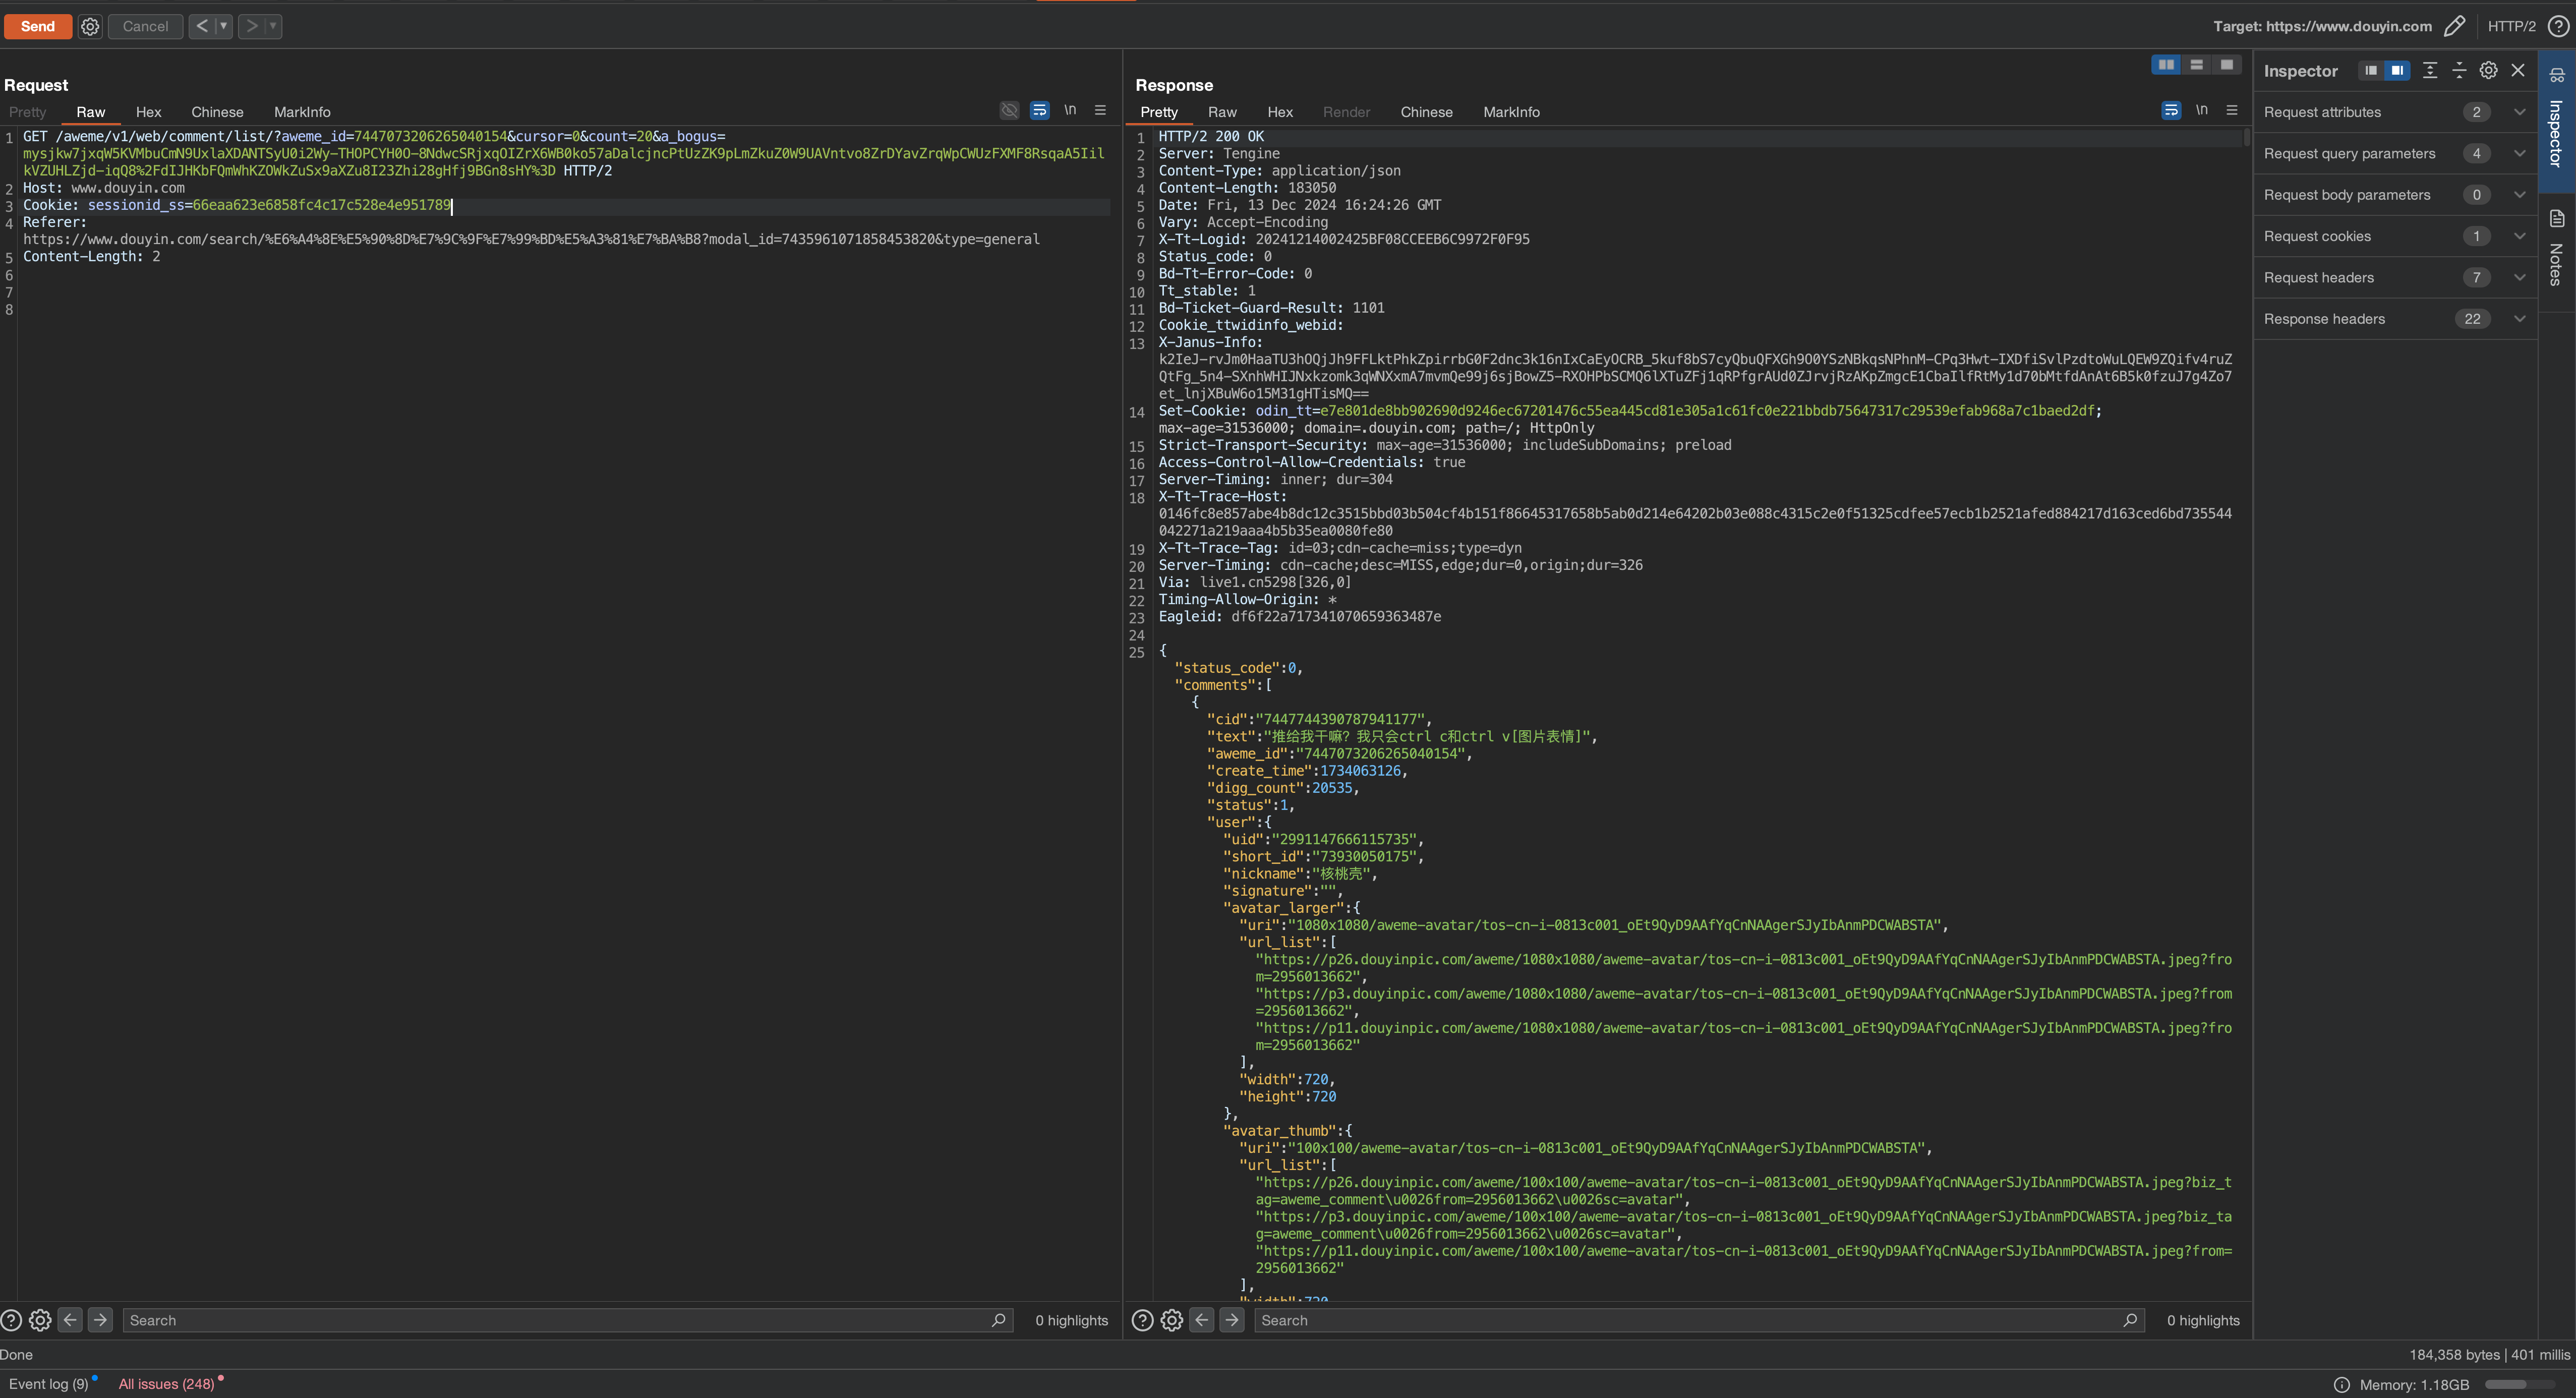This screenshot has width=2576, height=1398.
Task: Click the memory usage bar
Action: coord(2520,1385)
